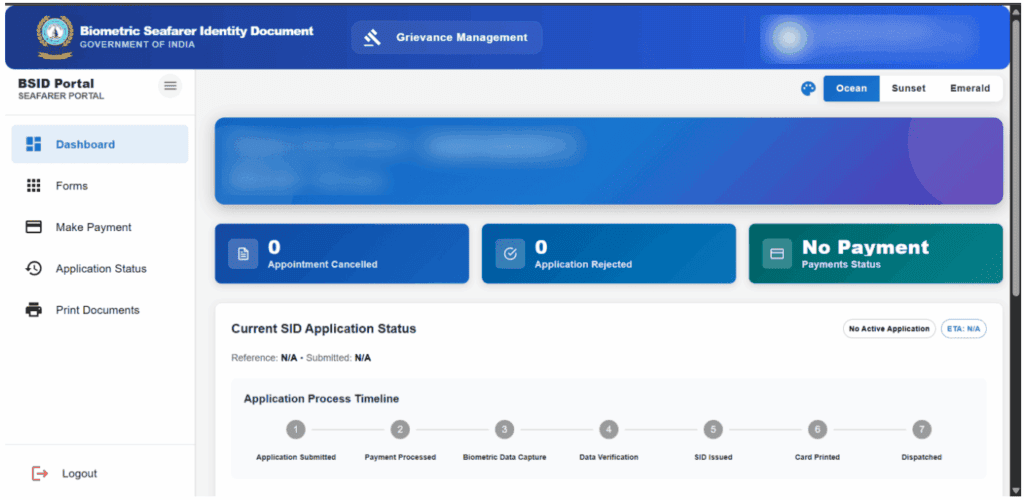
Task: Click the theme palette icon
Action: tap(808, 89)
